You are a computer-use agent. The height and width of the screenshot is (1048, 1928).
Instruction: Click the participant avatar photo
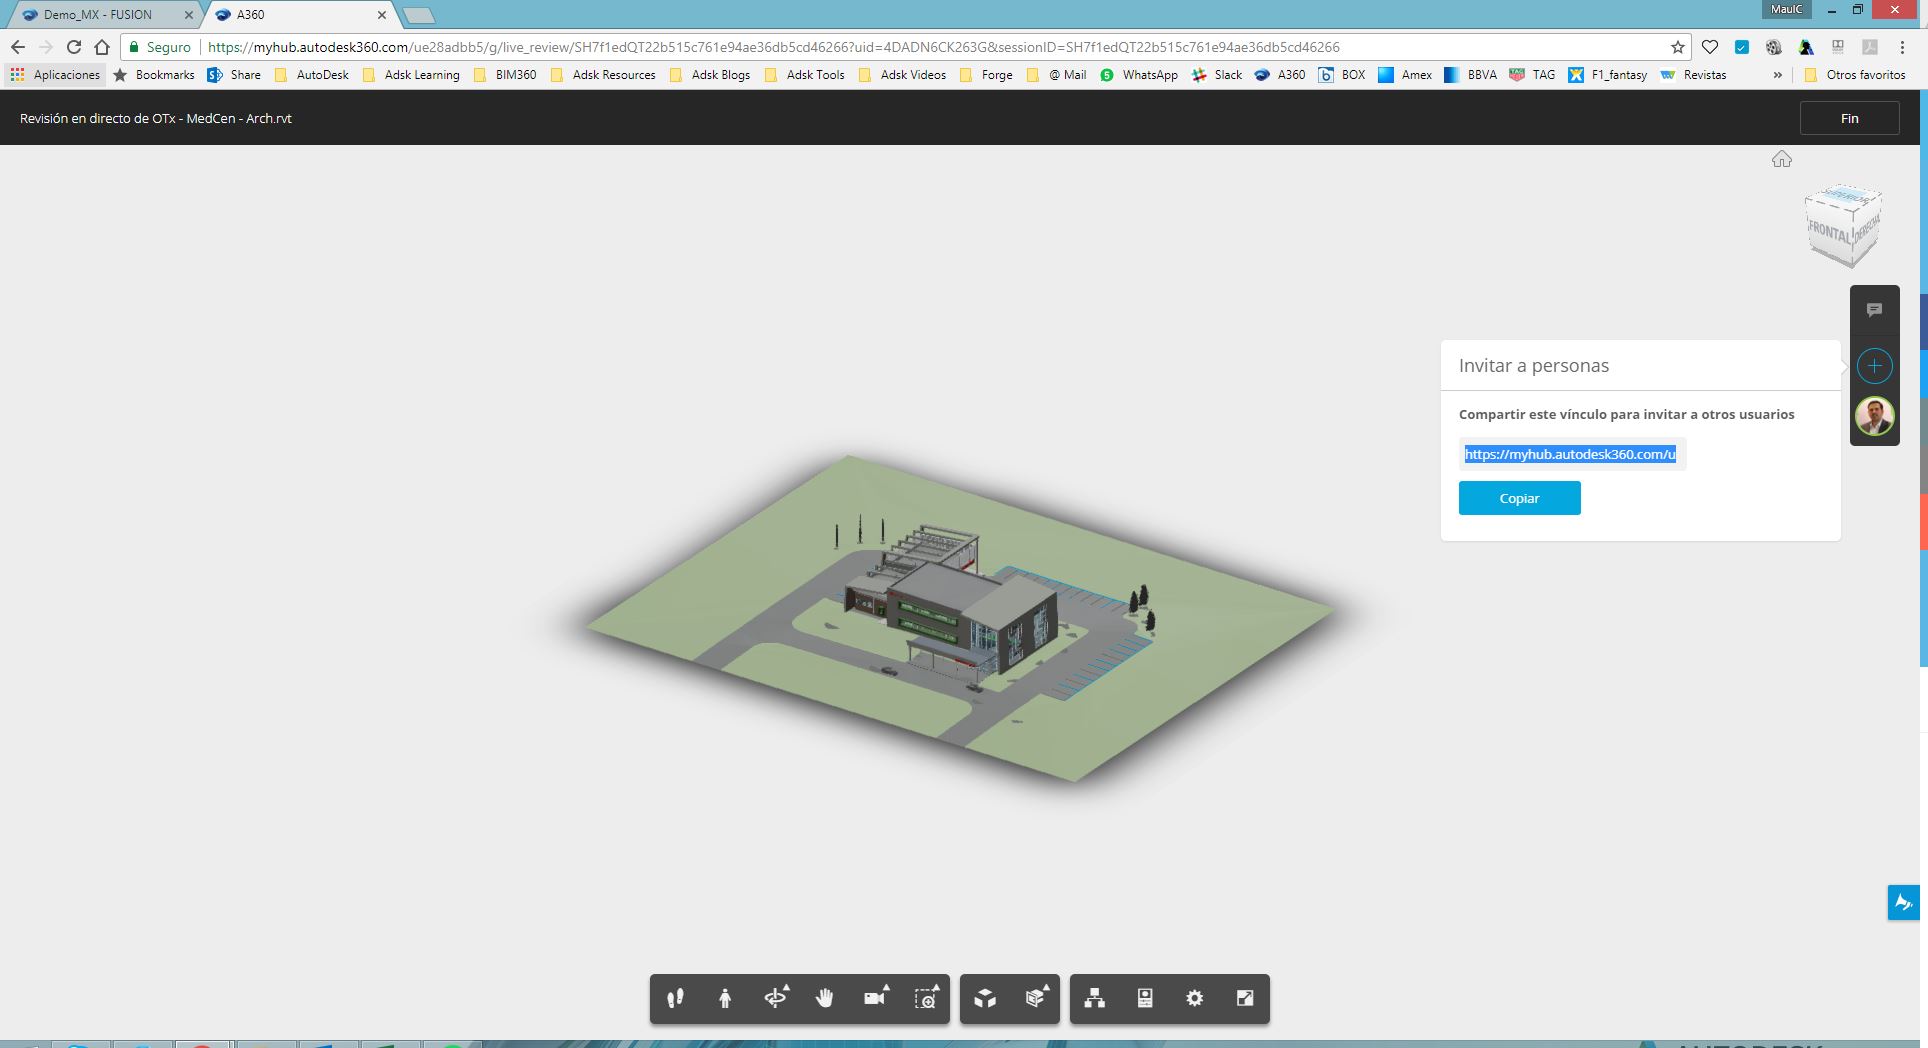coord(1875,416)
